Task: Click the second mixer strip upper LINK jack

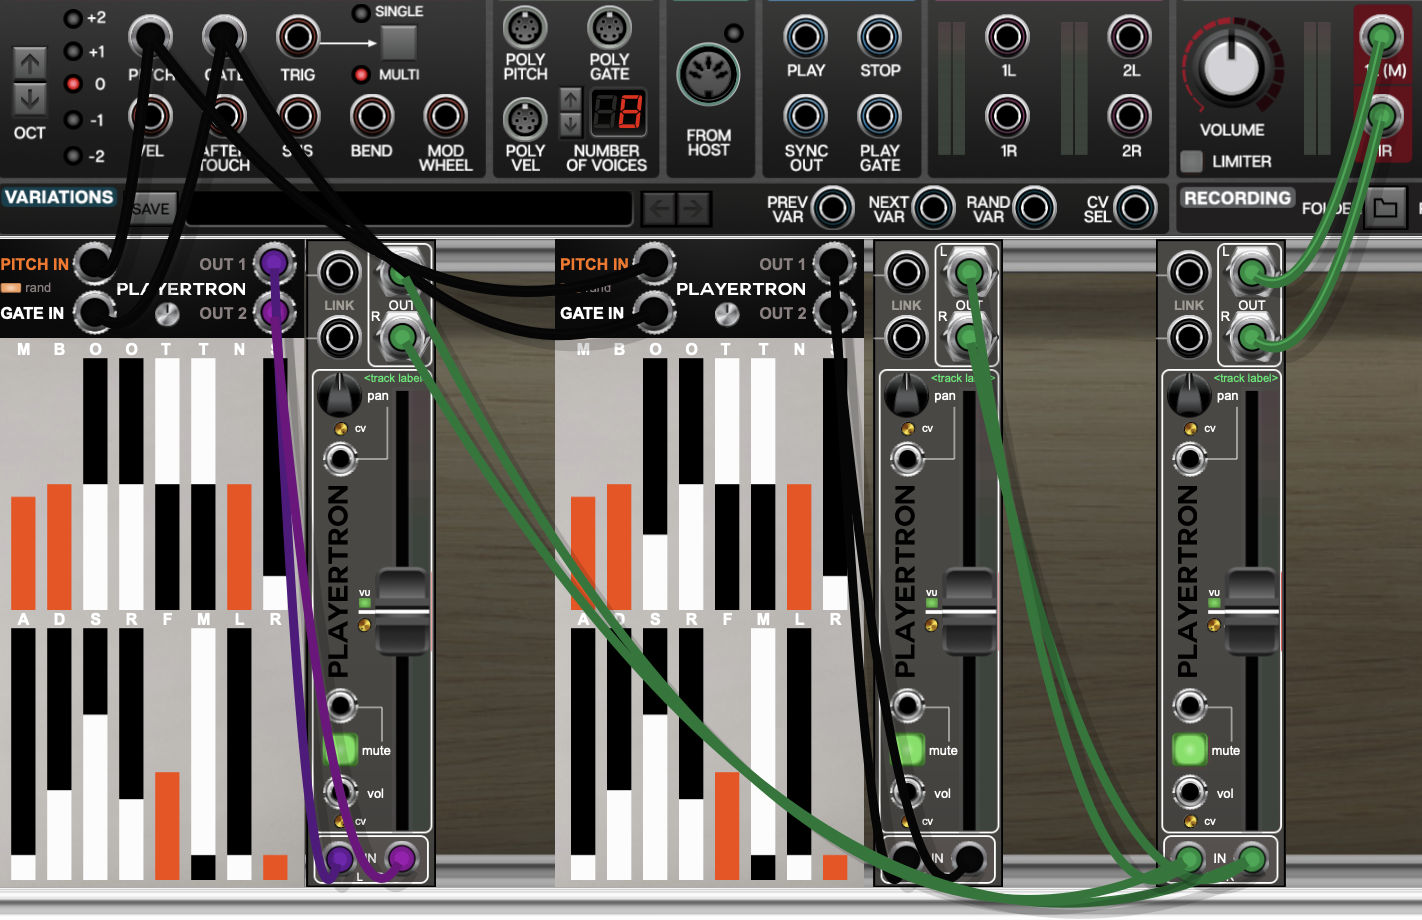Action: pos(906,272)
